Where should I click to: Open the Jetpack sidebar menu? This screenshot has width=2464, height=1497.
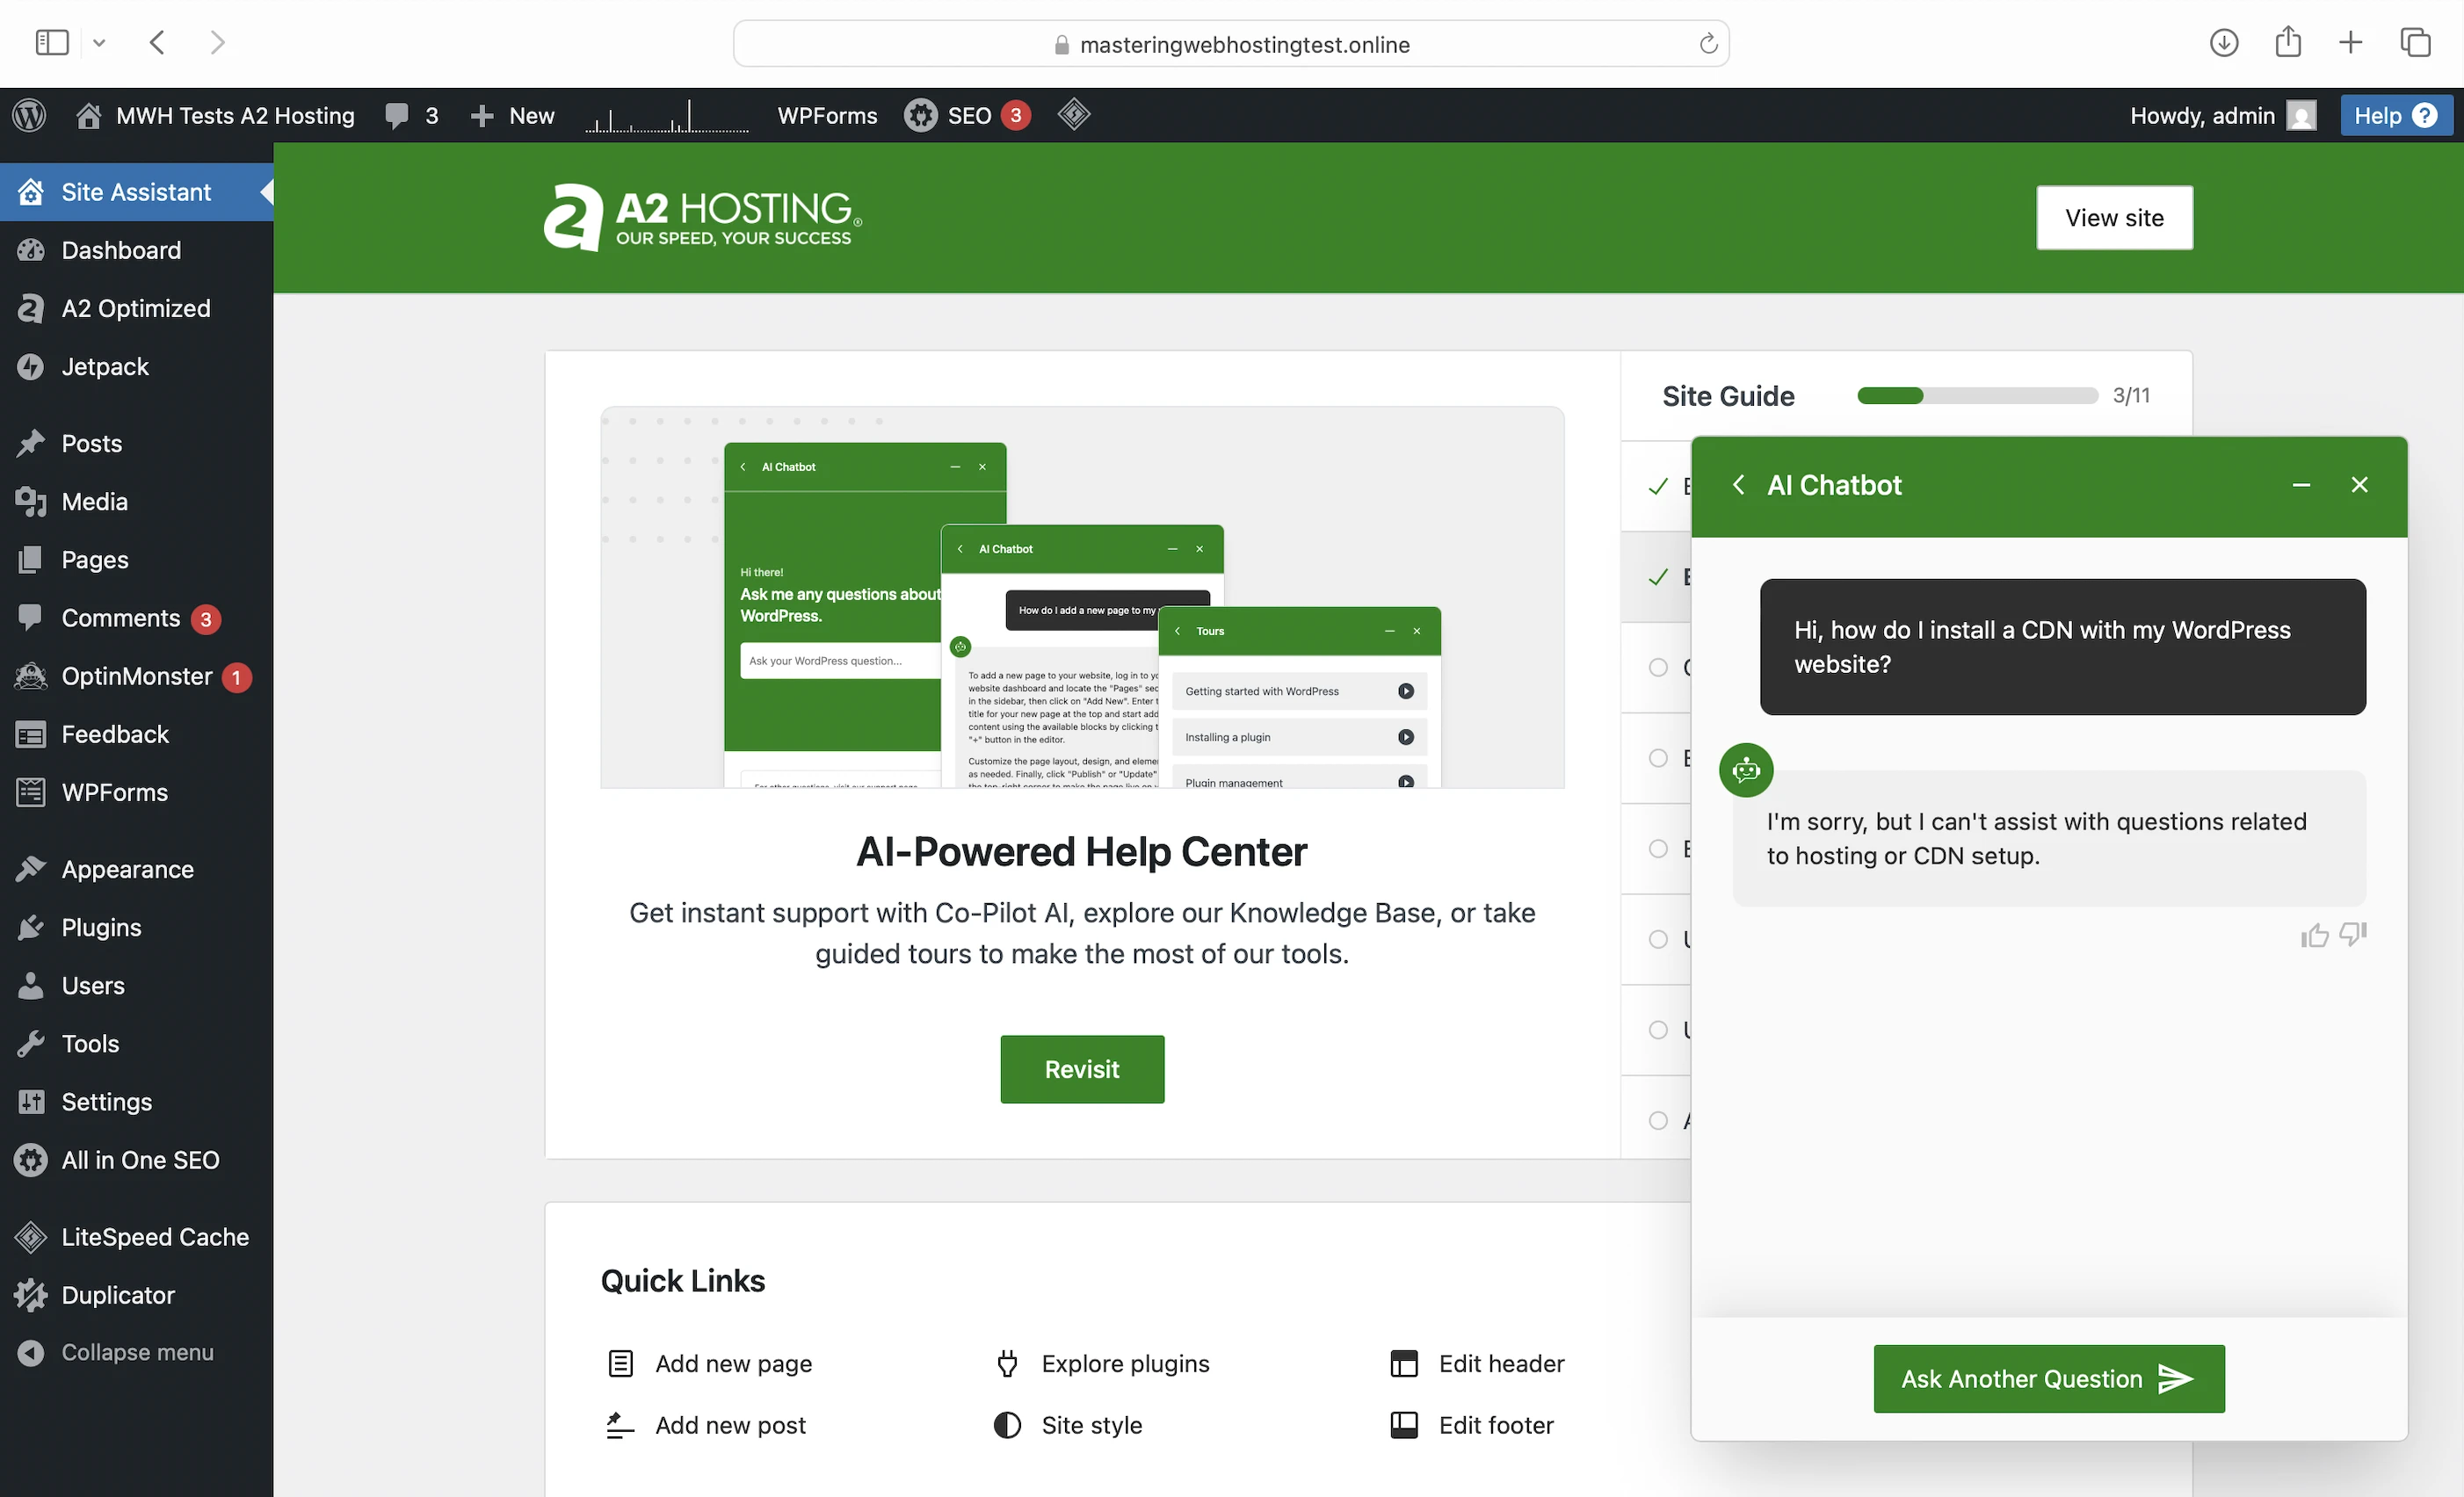pyautogui.click(x=105, y=367)
